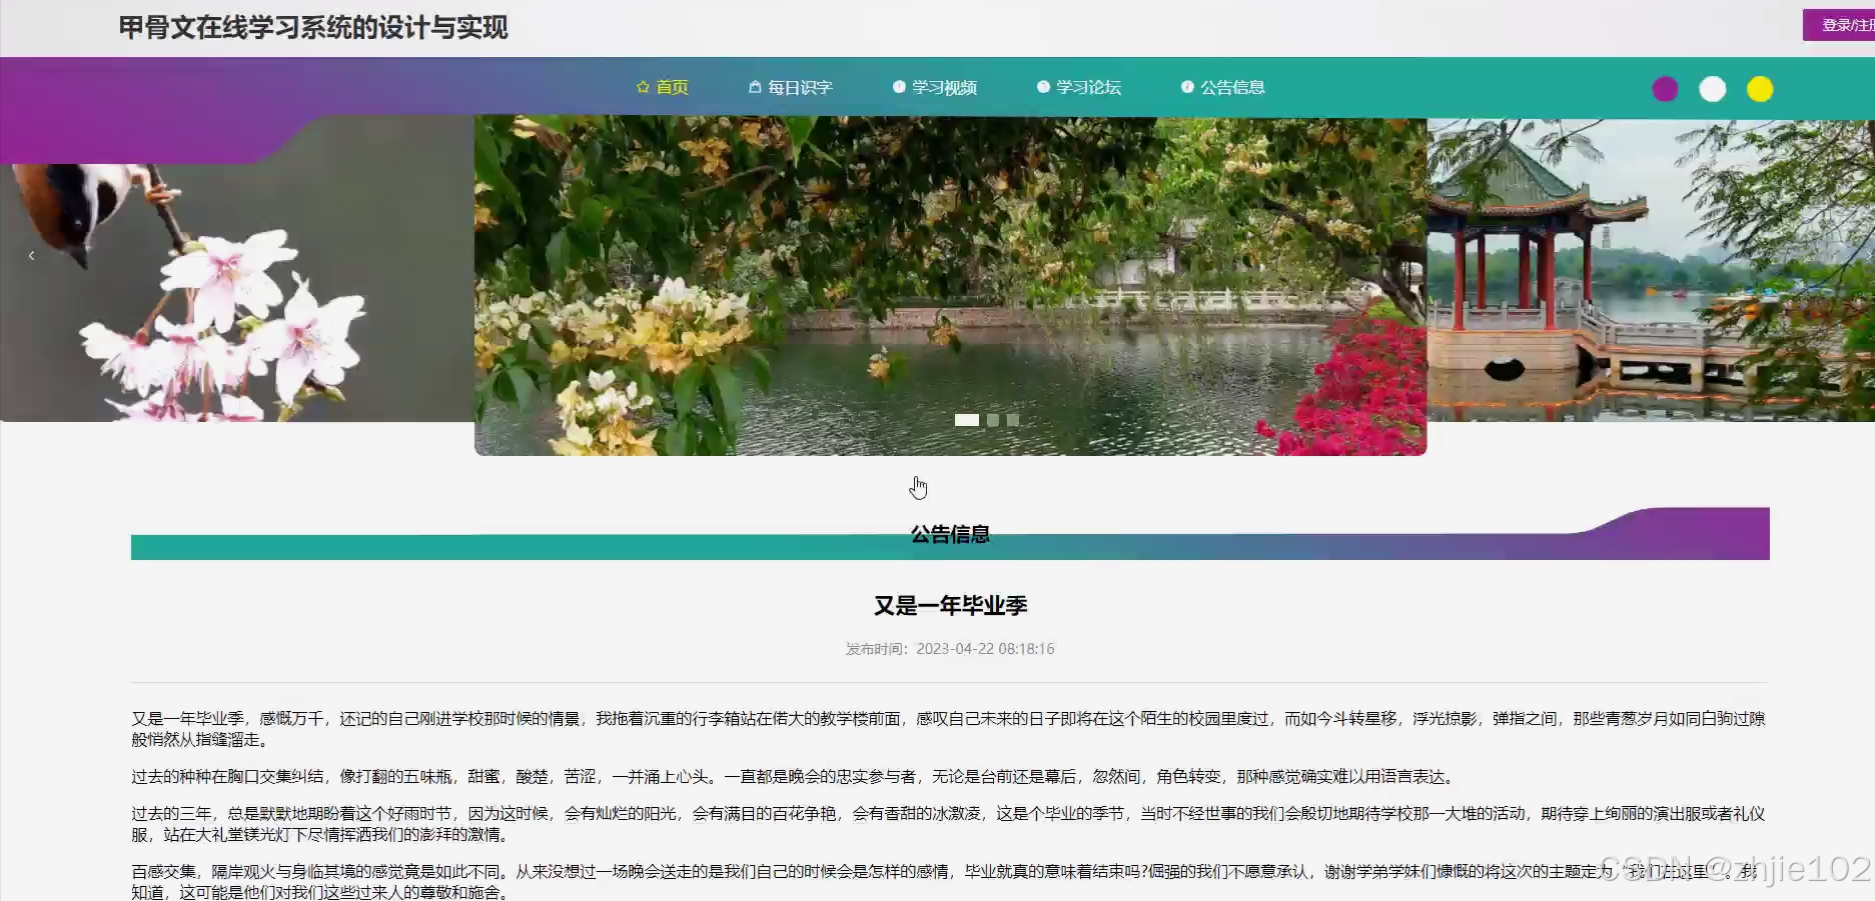Click the info icon beside 学习论坛

[1042, 86]
